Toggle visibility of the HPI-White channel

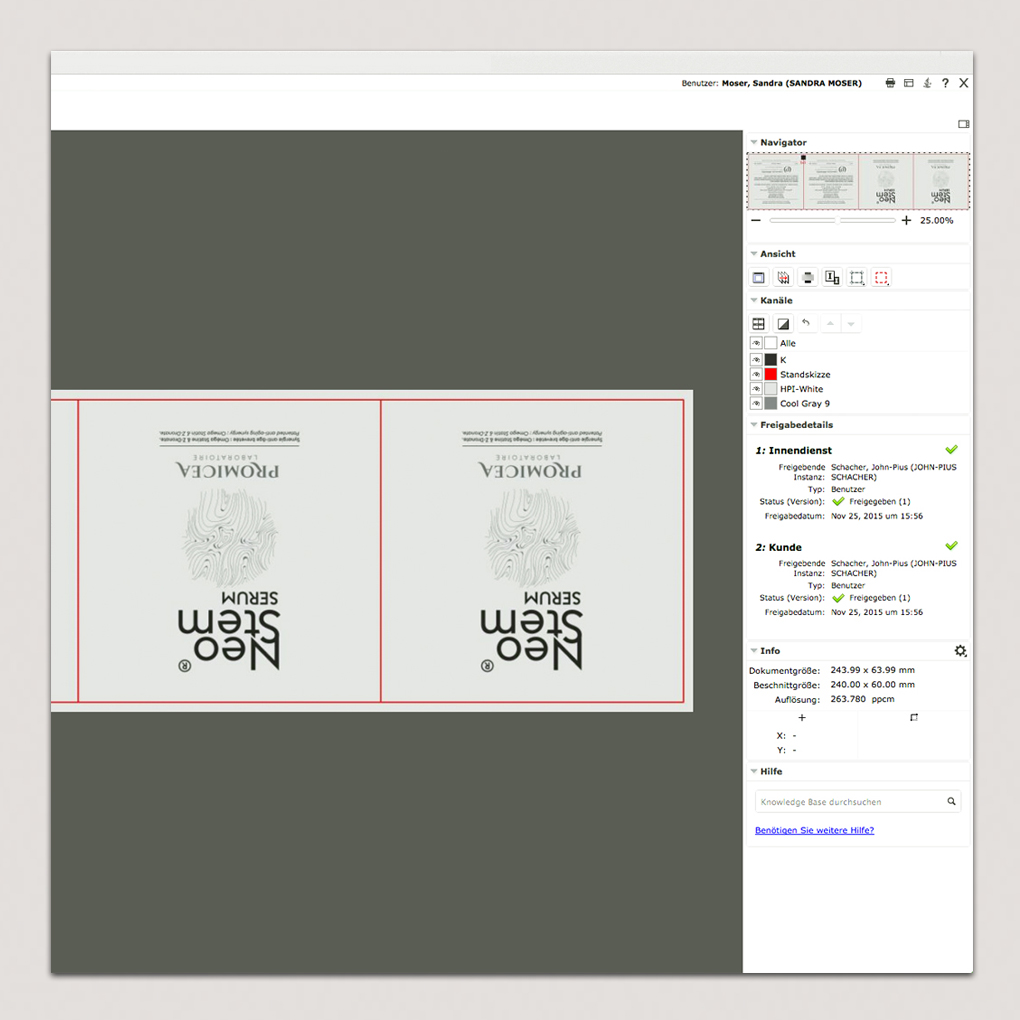pos(756,388)
